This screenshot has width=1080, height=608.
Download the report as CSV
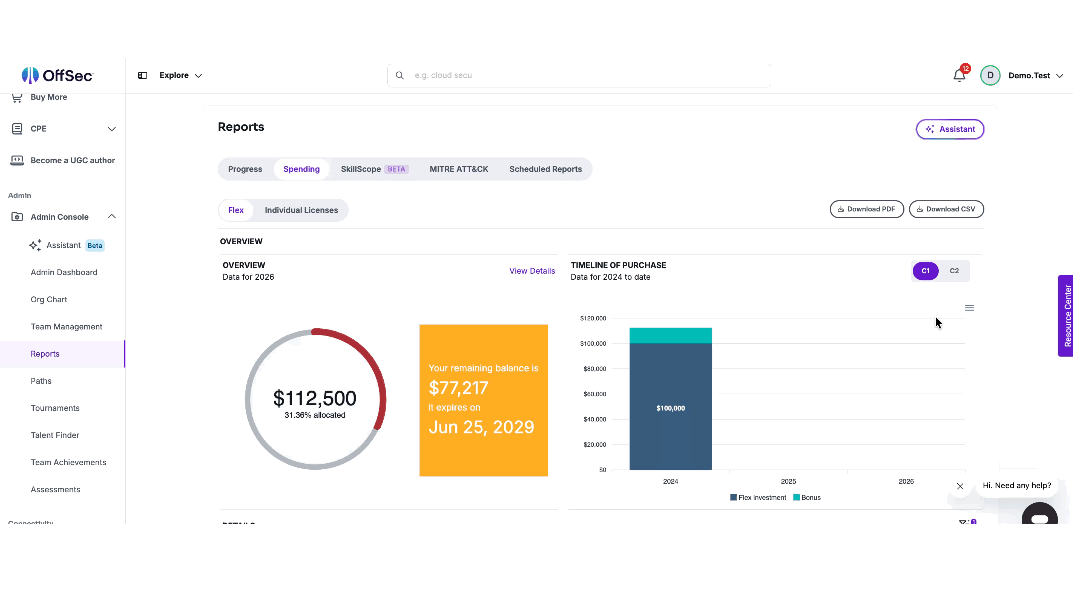tap(946, 209)
